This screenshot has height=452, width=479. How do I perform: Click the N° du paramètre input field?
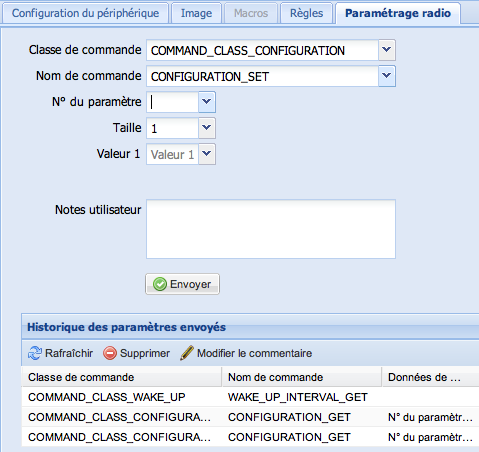tap(172, 102)
